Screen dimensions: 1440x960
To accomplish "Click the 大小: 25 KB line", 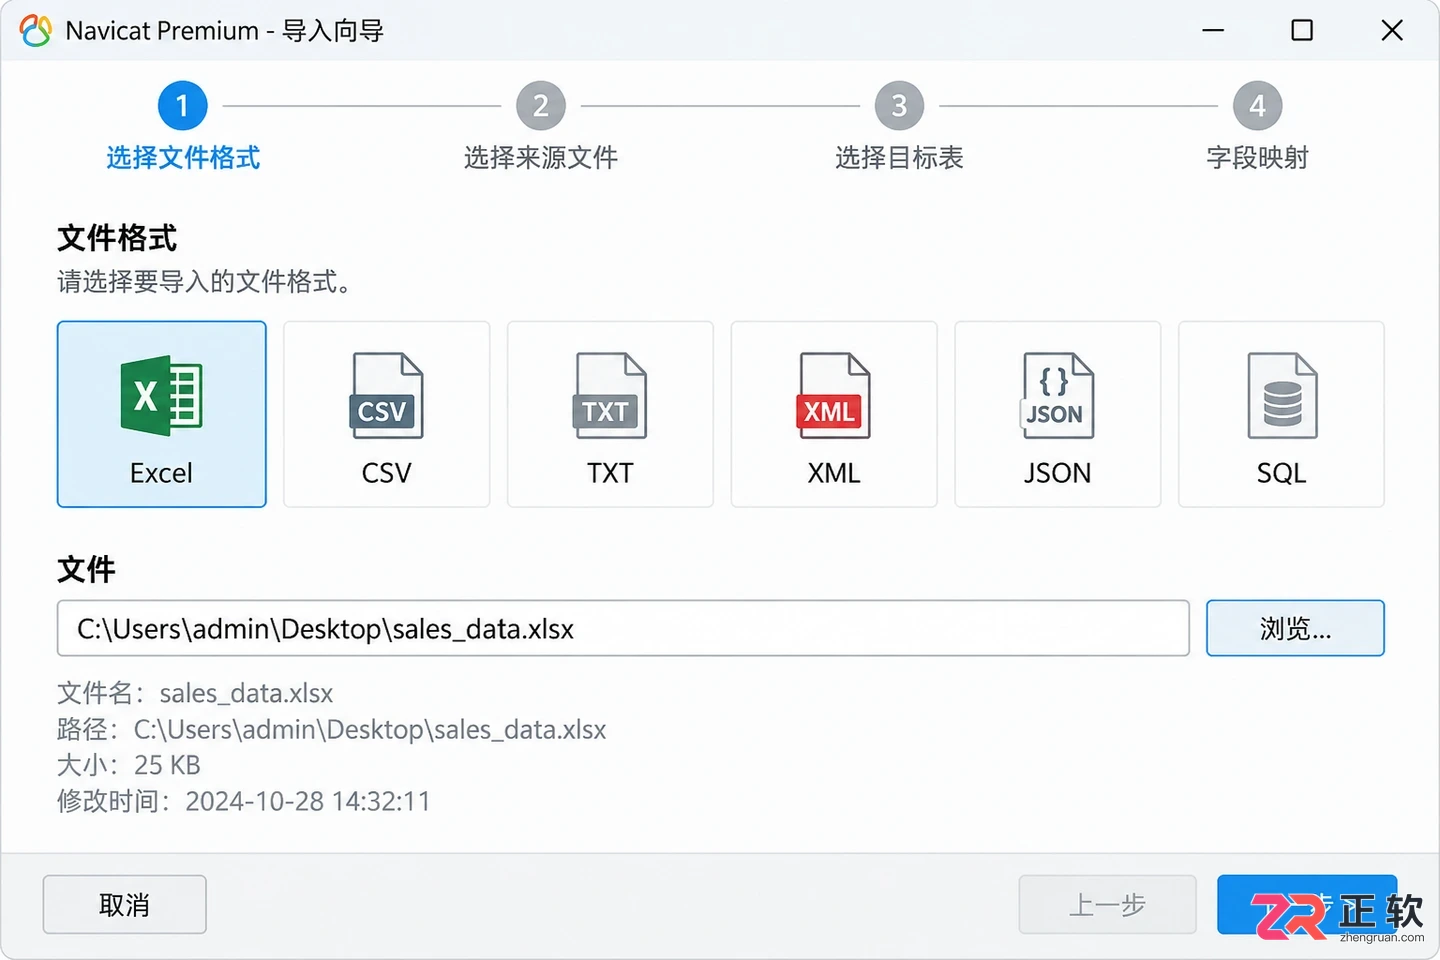I will coord(129,765).
